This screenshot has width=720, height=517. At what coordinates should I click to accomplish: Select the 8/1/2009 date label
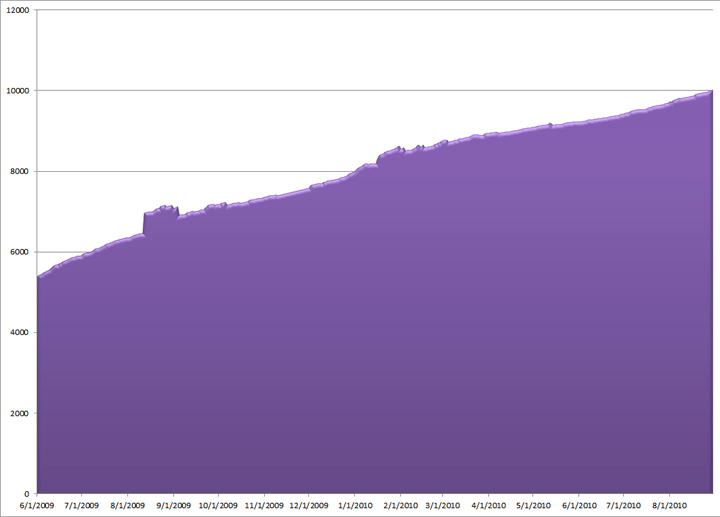(x=128, y=506)
